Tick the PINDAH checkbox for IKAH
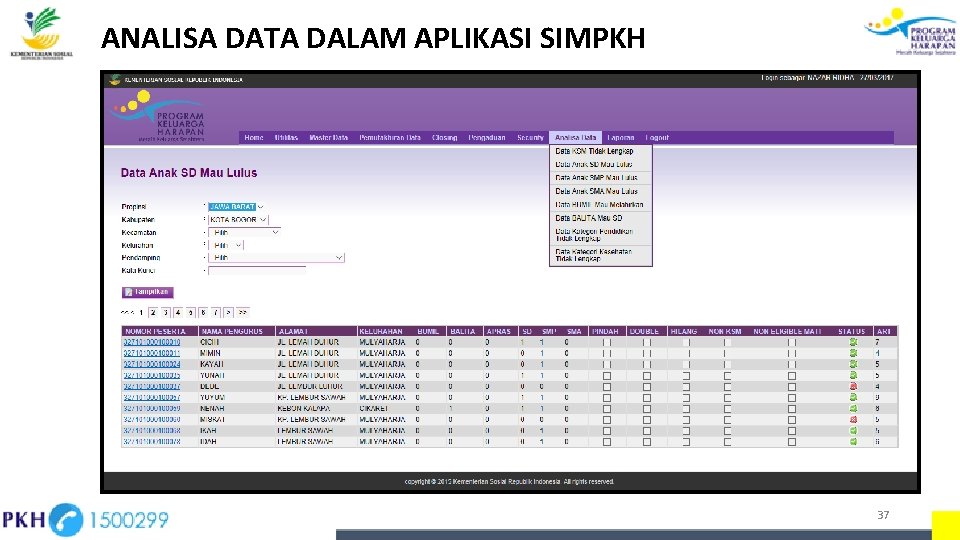 click(607, 431)
